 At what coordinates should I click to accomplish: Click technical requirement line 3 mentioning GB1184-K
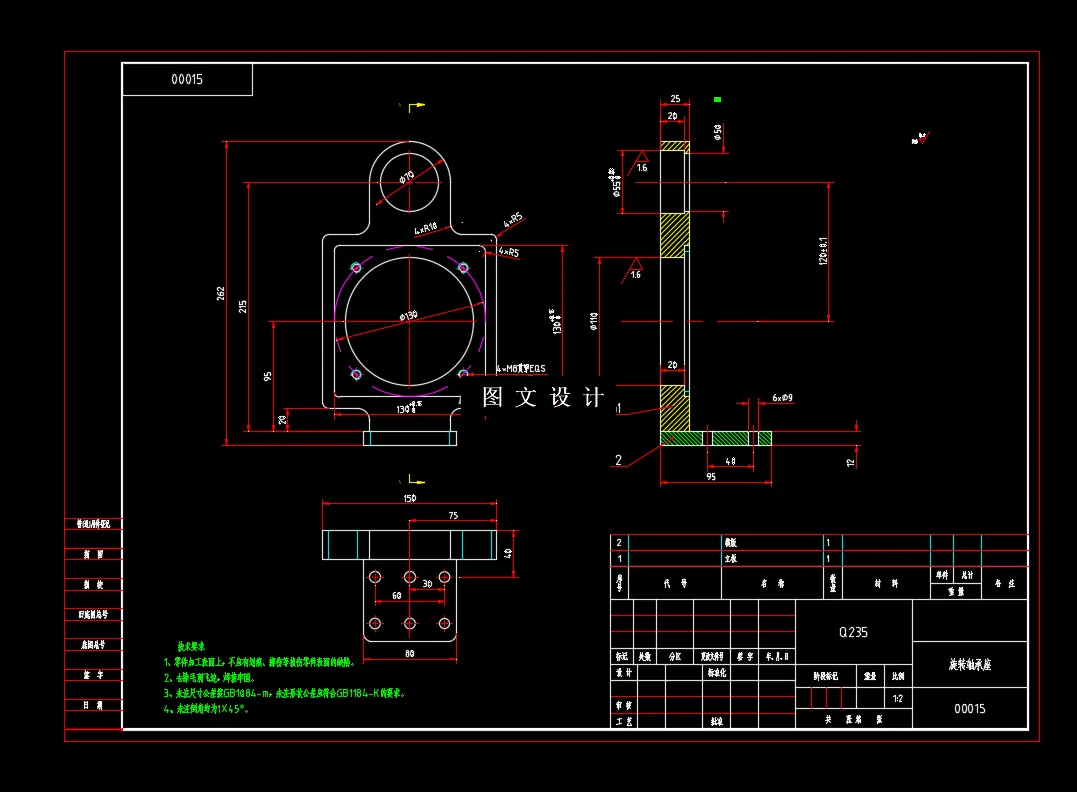tap(284, 693)
